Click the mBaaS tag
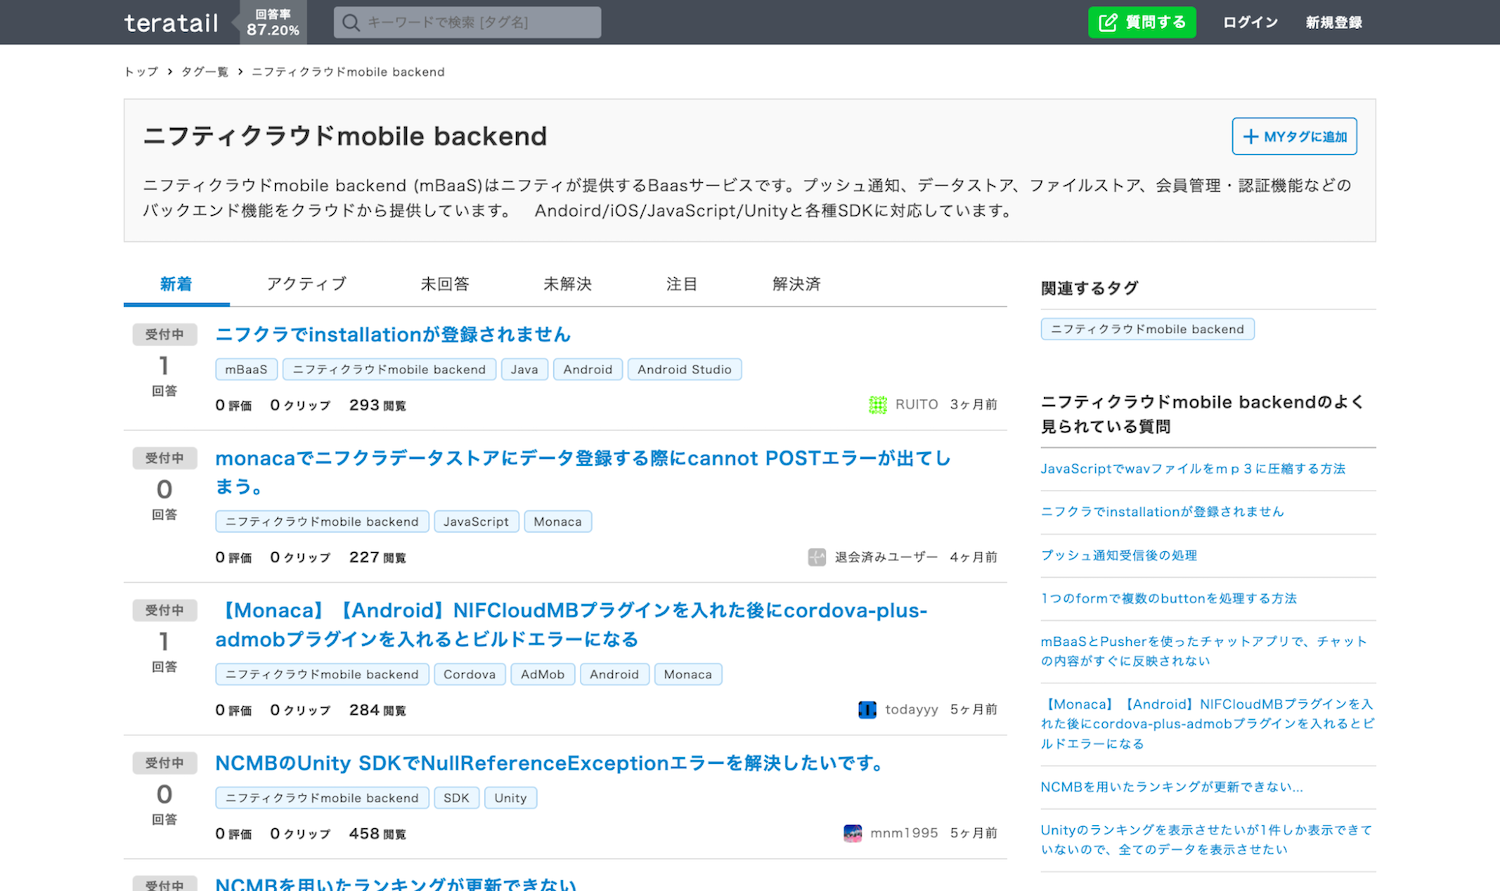Screen dimensions: 1500x891 tap(246, 369)
